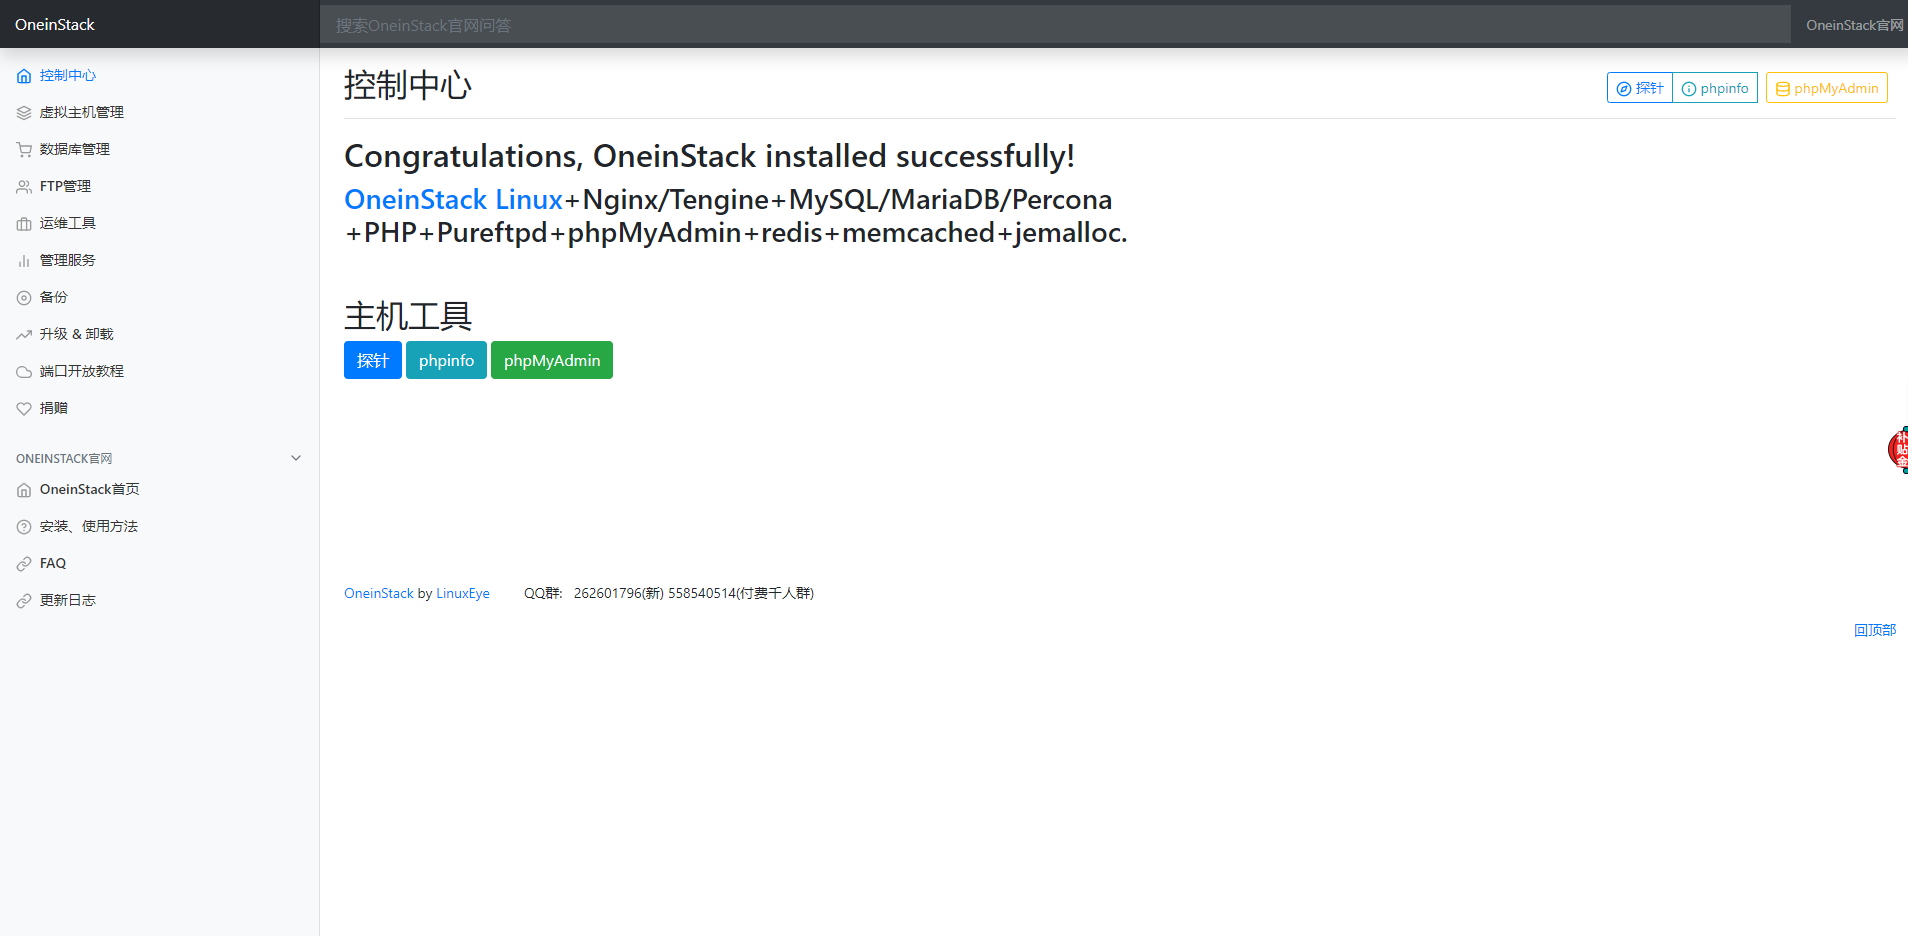This screenshot has height=936, width=1908.
Task: Click the green phpMyAdmin button under 主机工具
Action: (x=552, y=360)
